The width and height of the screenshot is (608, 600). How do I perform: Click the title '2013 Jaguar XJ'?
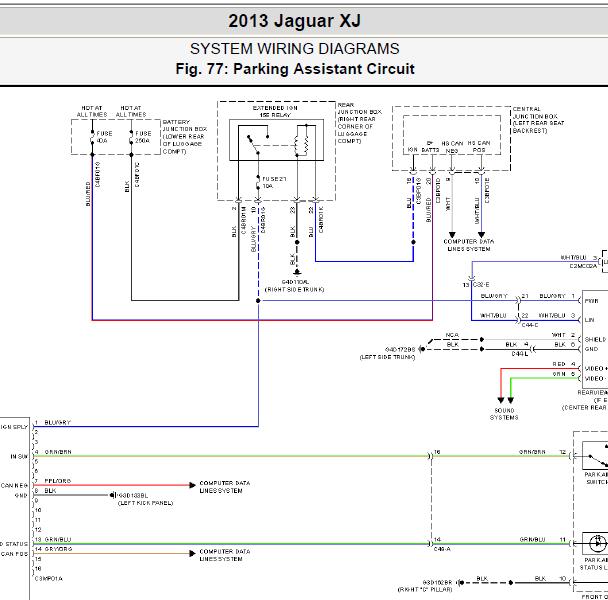(294, 21)
